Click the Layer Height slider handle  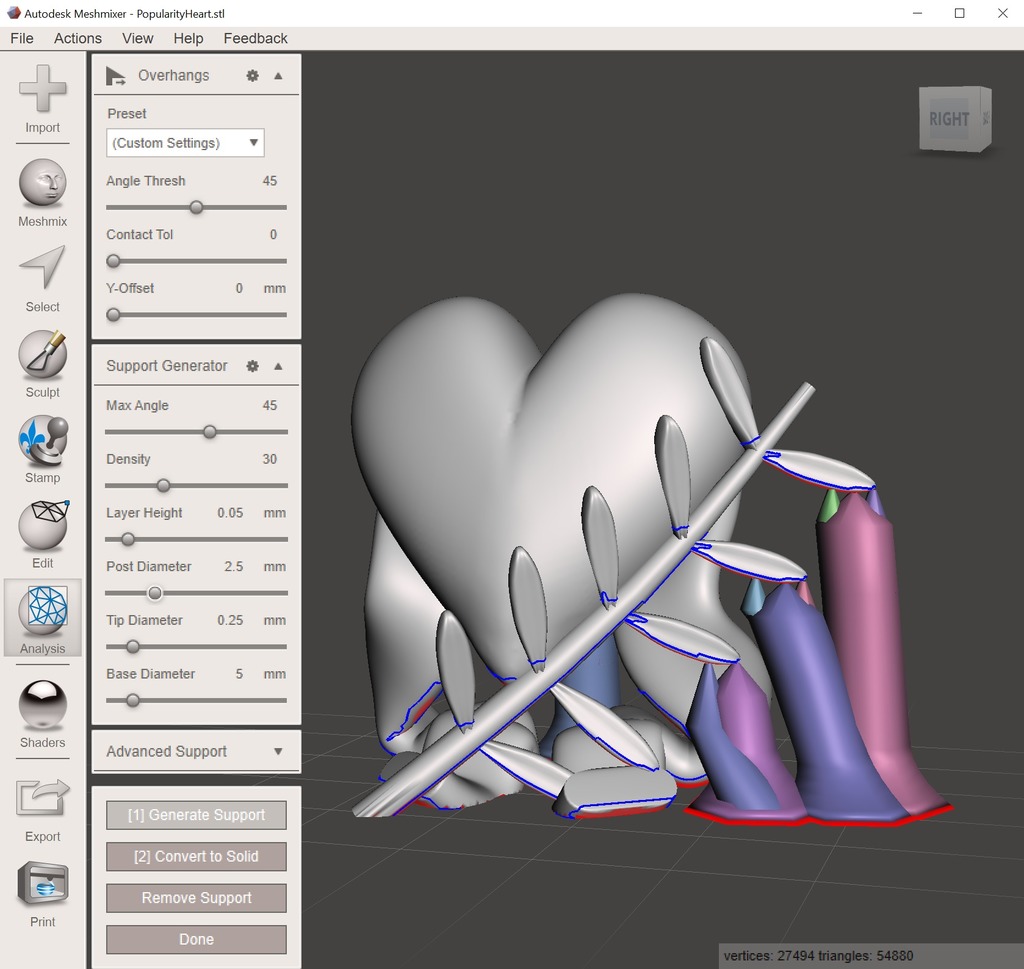point(128,539)
